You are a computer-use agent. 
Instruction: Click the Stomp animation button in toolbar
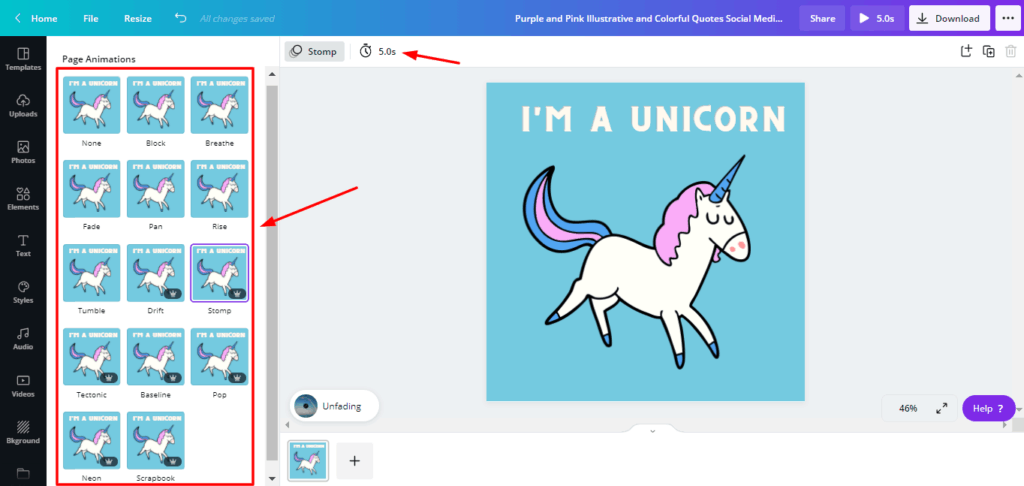pyautogui.click(x=314, y=51)
